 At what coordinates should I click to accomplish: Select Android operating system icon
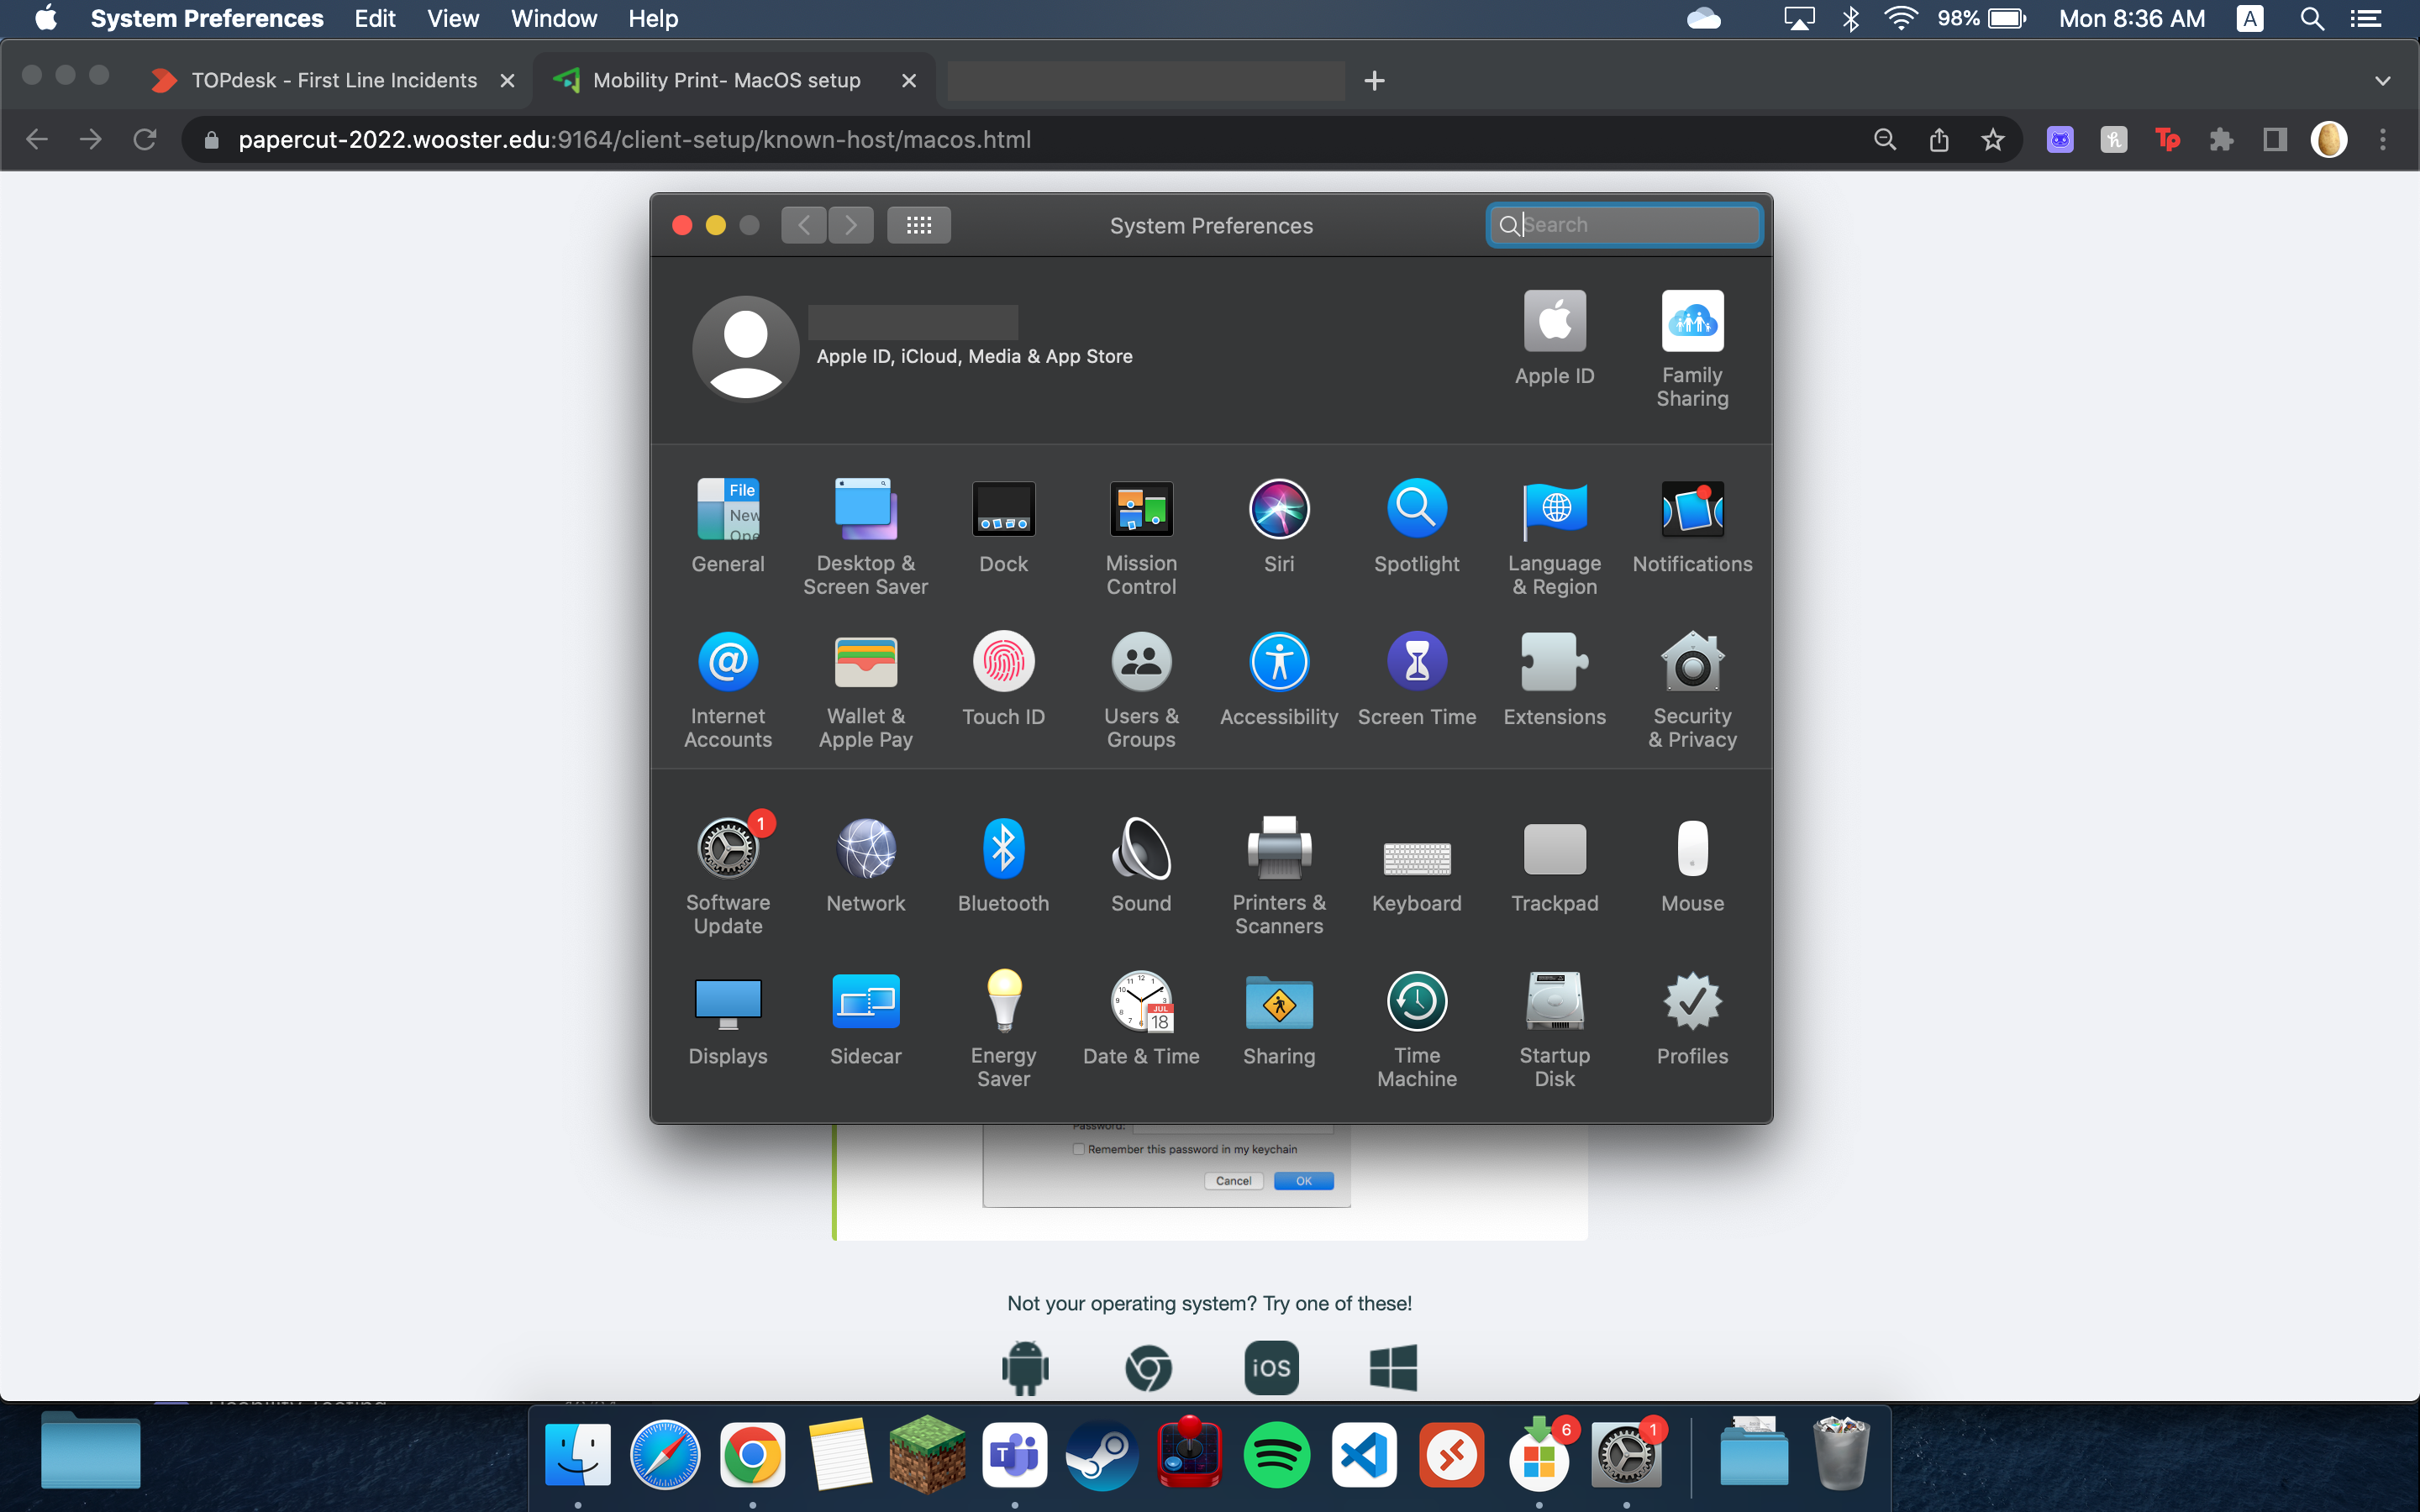[x=1025, y=1367]
